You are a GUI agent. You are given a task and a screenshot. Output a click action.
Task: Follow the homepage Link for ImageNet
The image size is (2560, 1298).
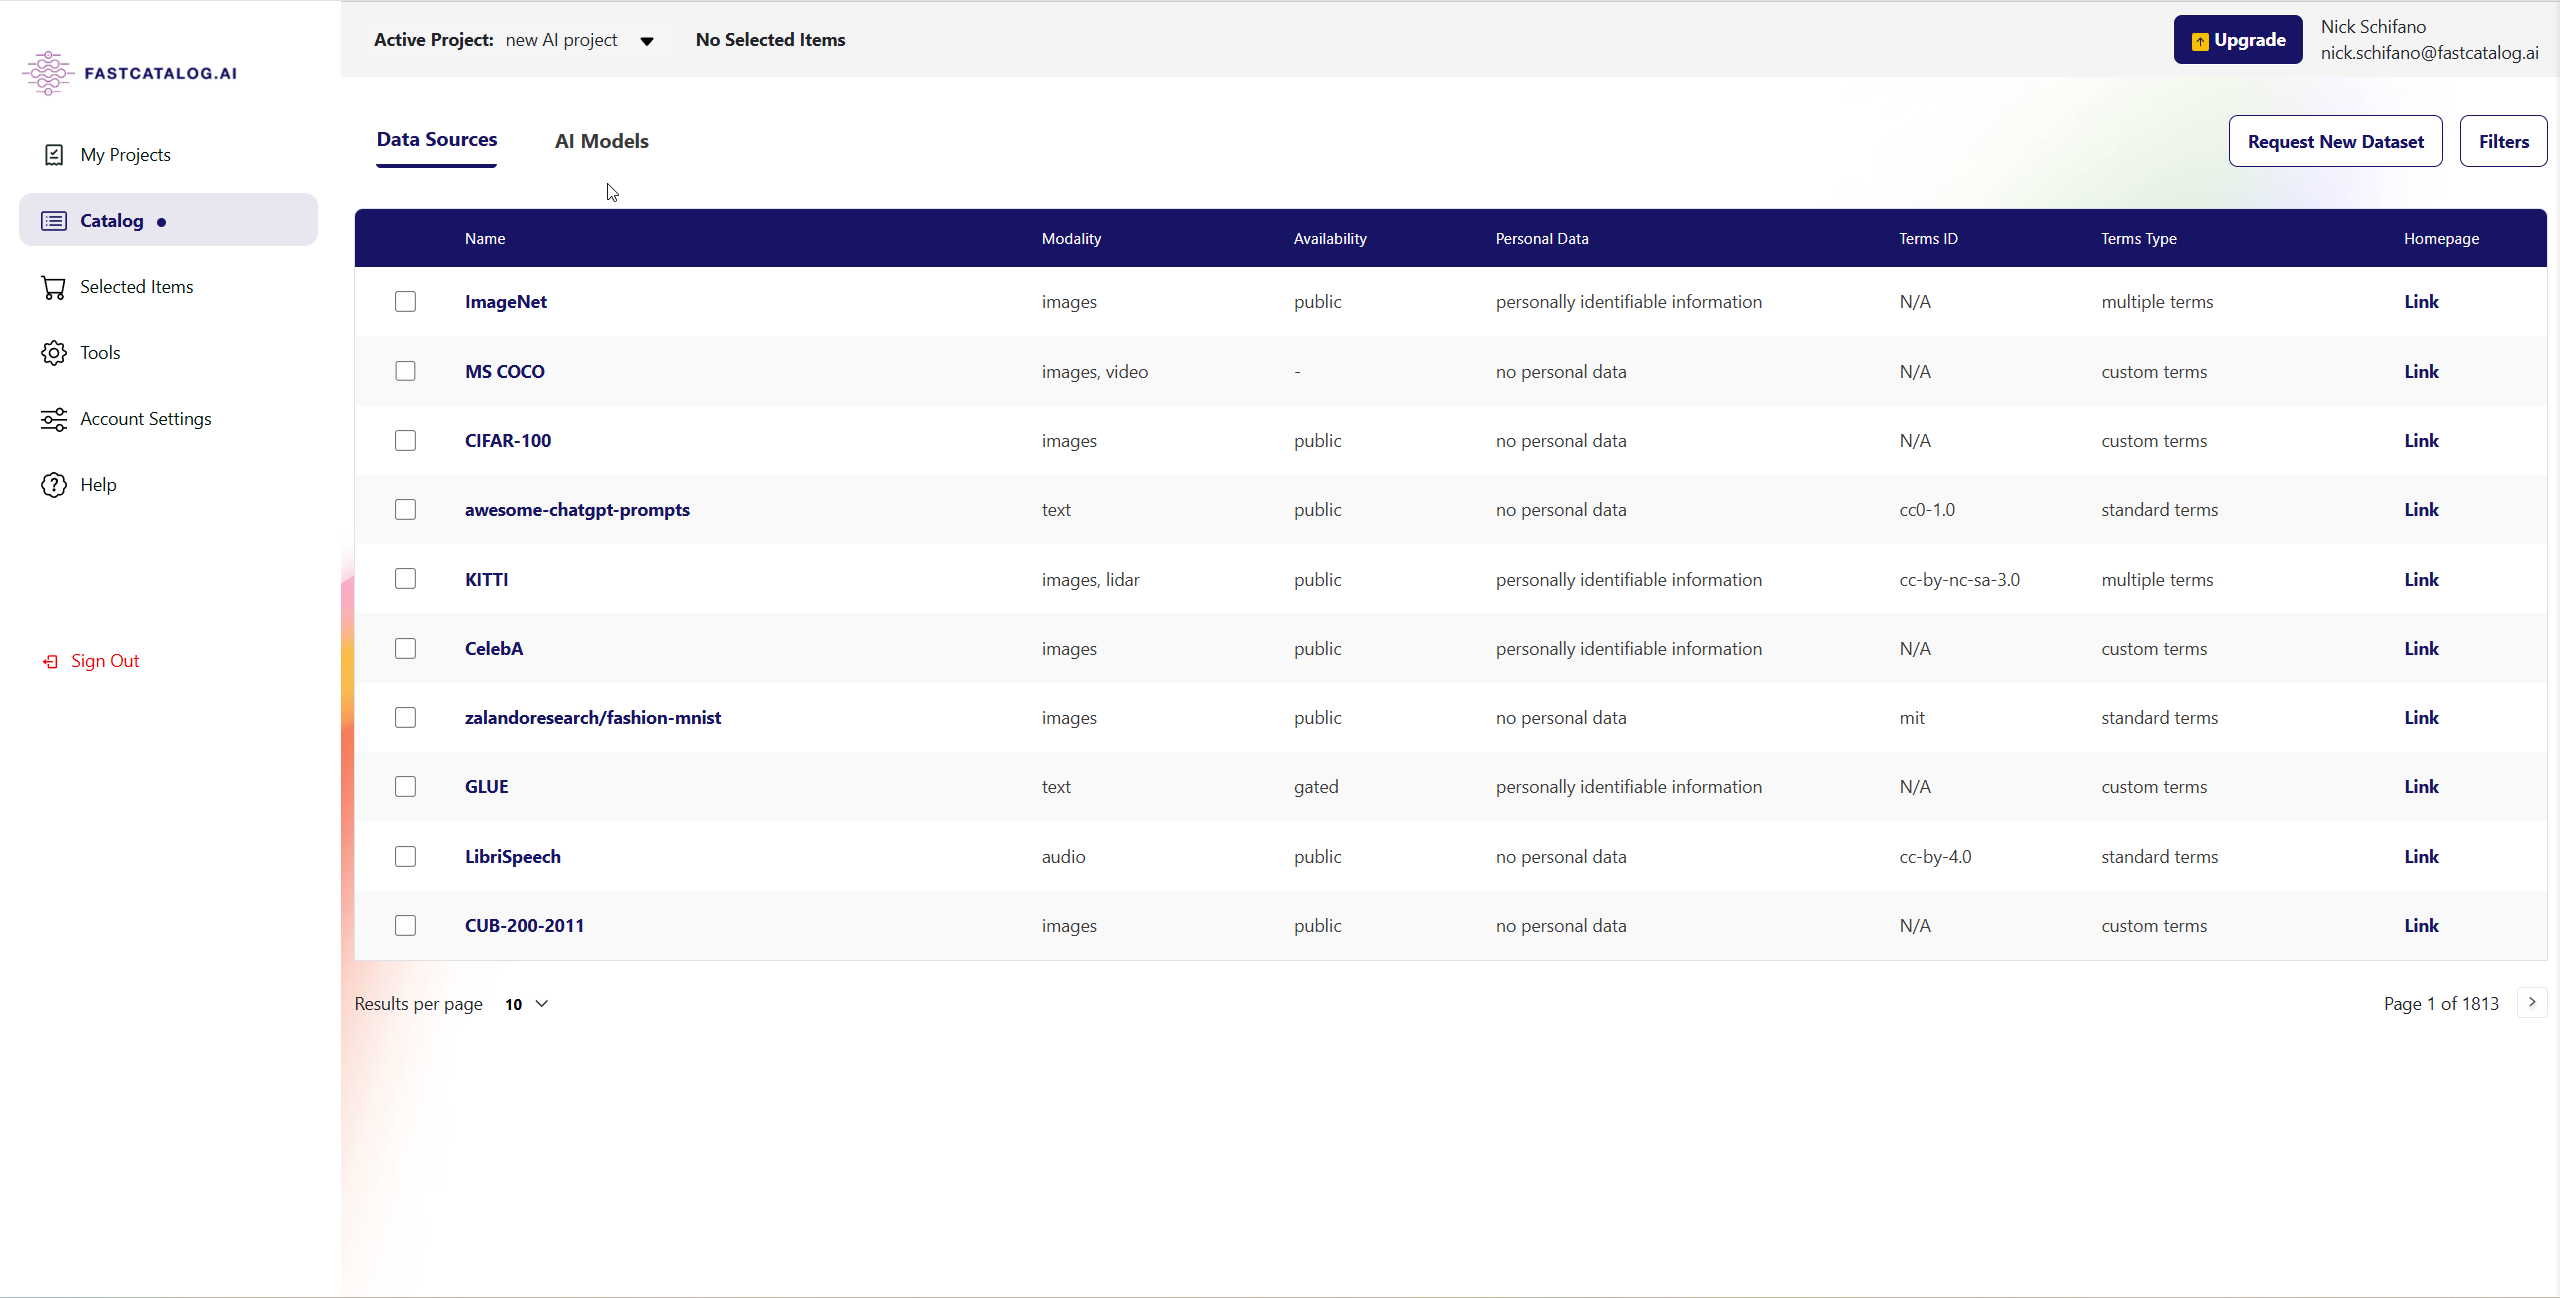pyautogui.click(x=2421, y=302)
